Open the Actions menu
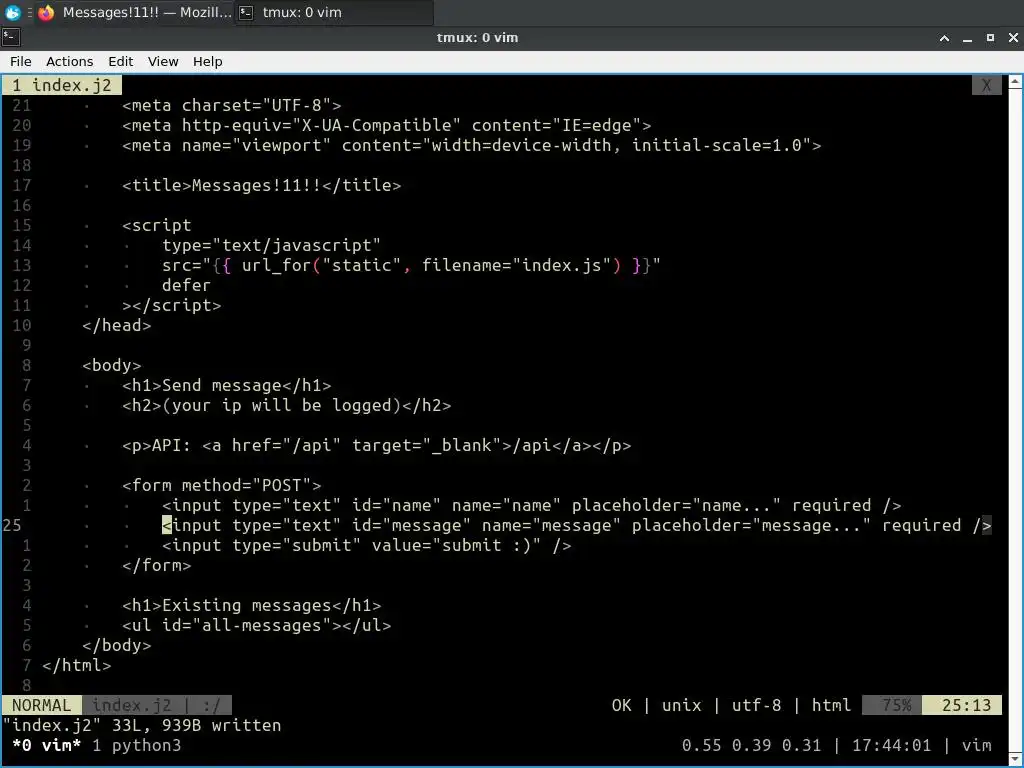This screenshot has width=1024, height=768. tap(69, 61)
